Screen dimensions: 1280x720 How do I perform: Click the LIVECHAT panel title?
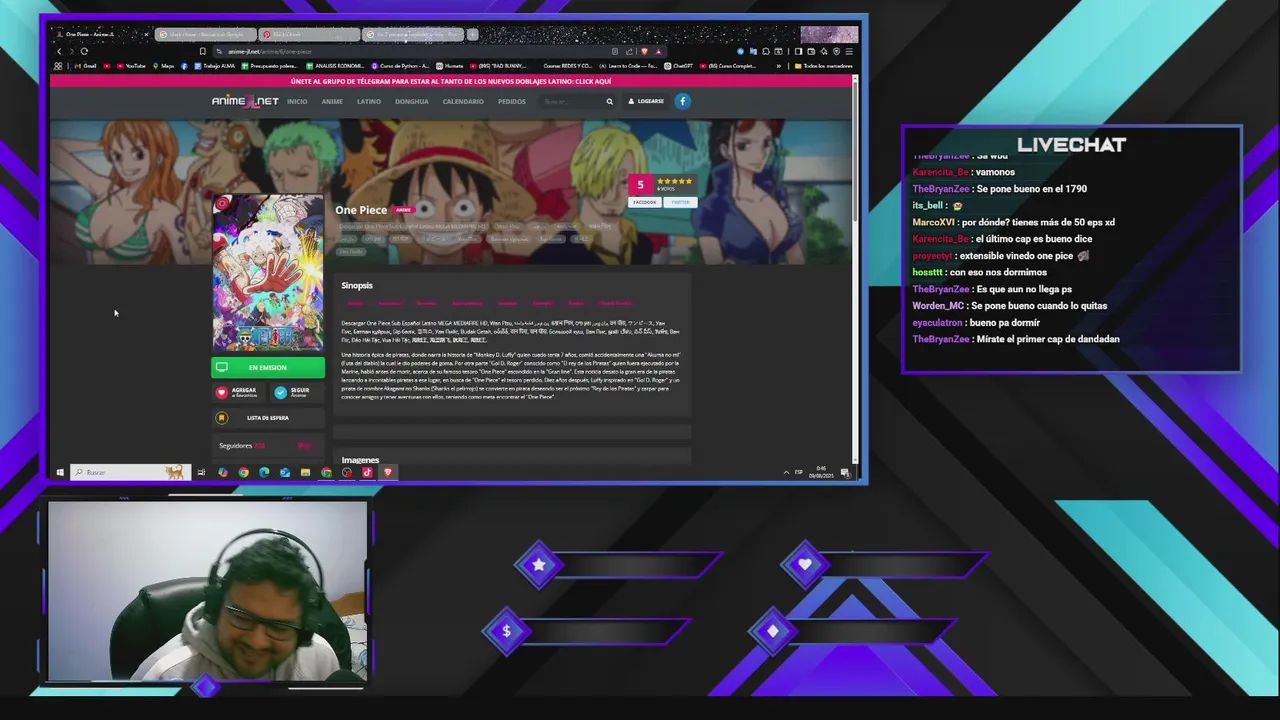click(1071, 145)
